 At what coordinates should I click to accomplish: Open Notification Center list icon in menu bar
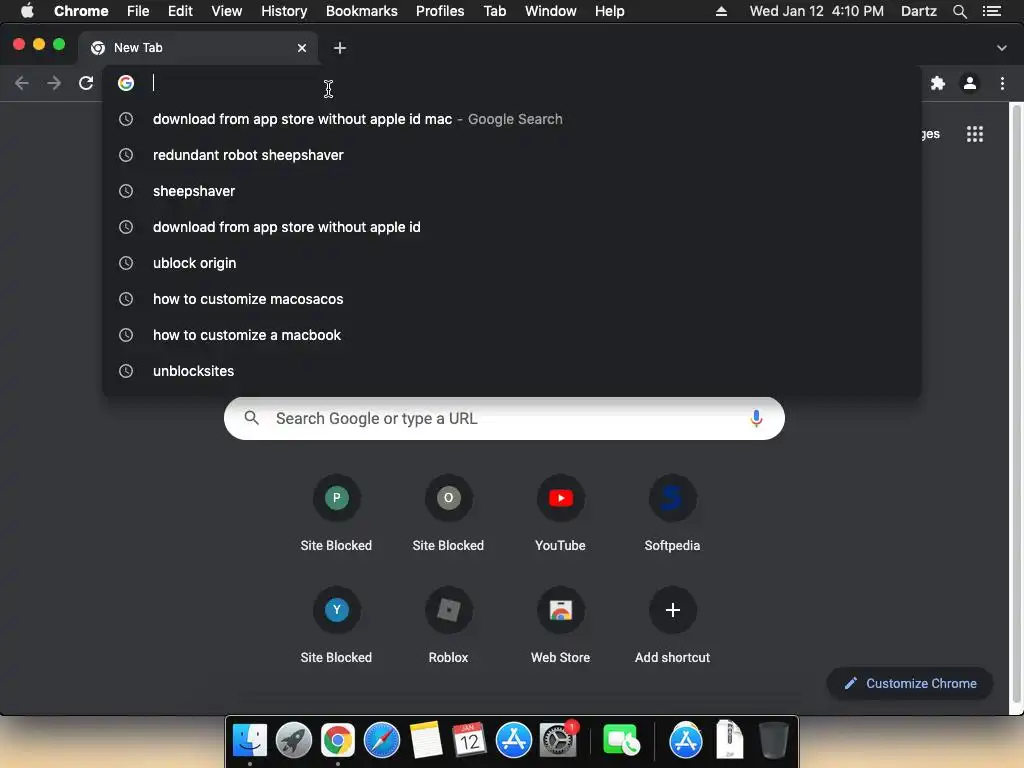click(x=992, y=11)
